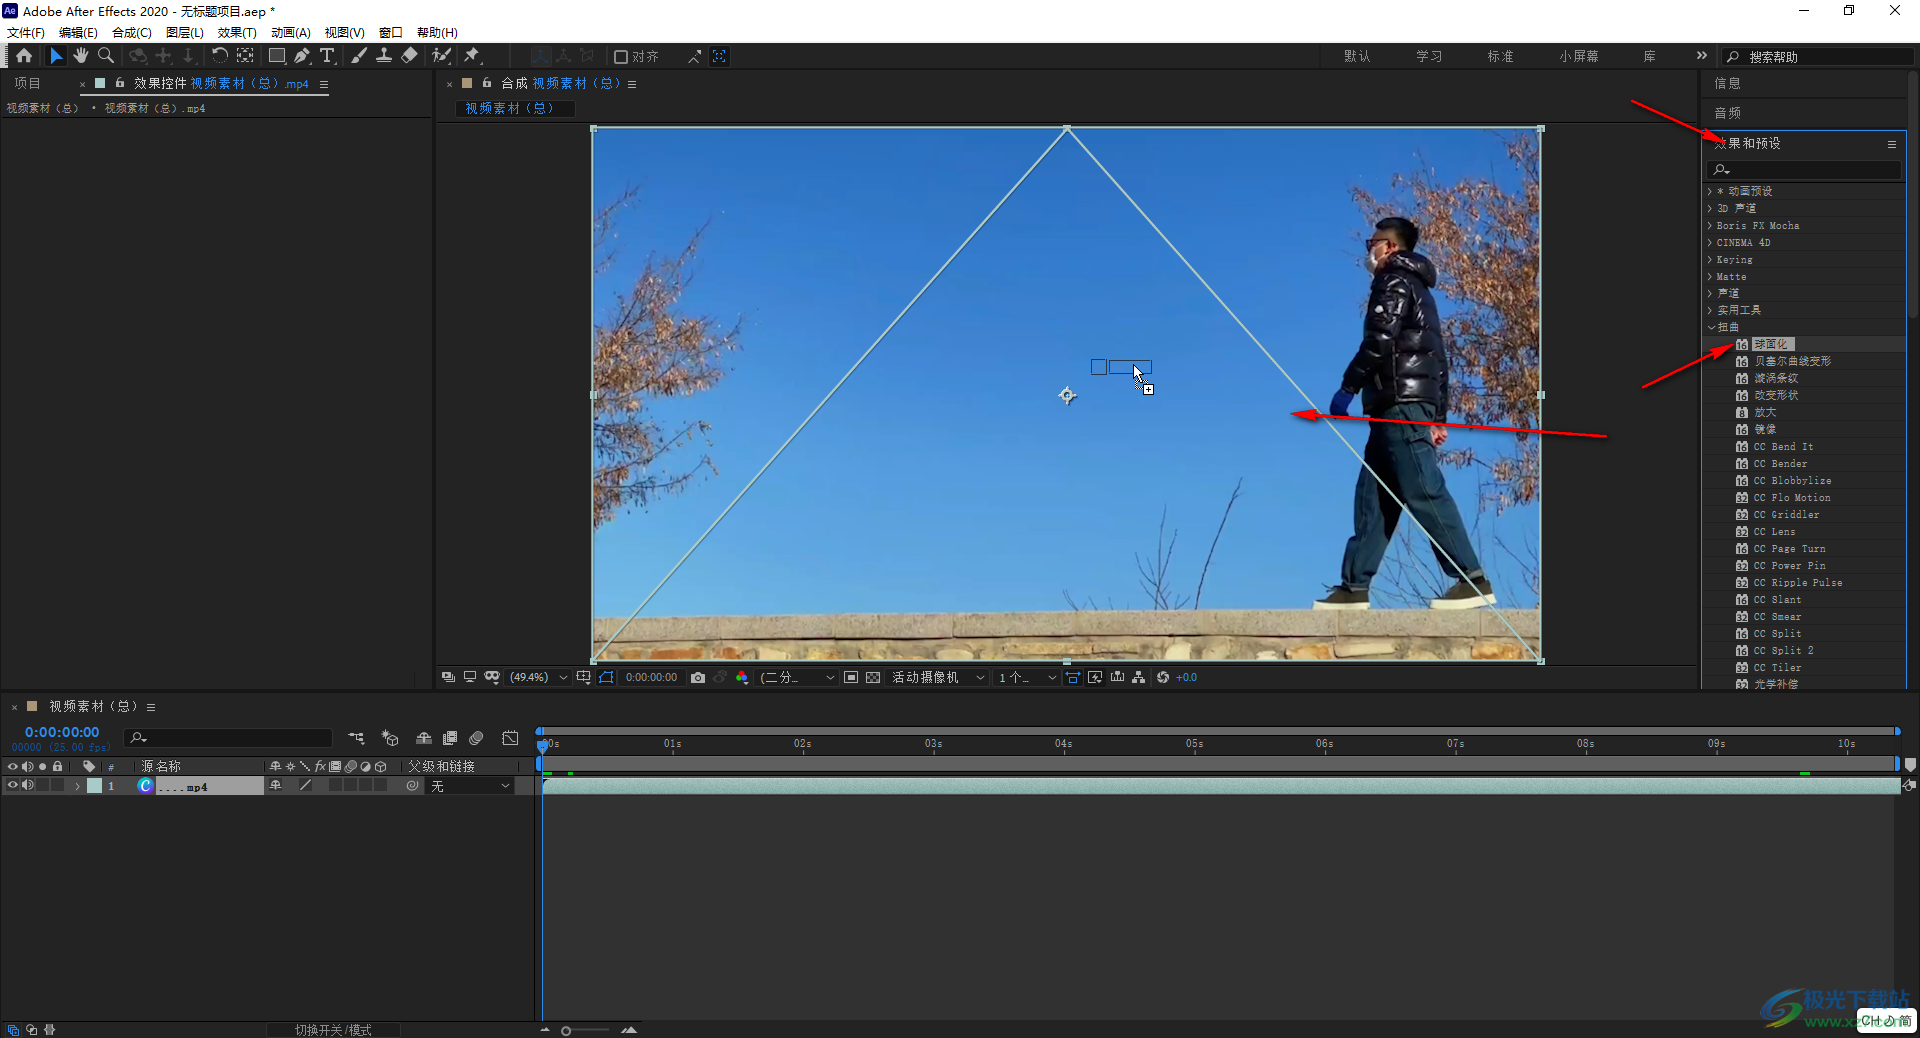Open the 效果(T) menu
The width and height of the screenshot is (1920, 1038).
click(x=237, y=33)
